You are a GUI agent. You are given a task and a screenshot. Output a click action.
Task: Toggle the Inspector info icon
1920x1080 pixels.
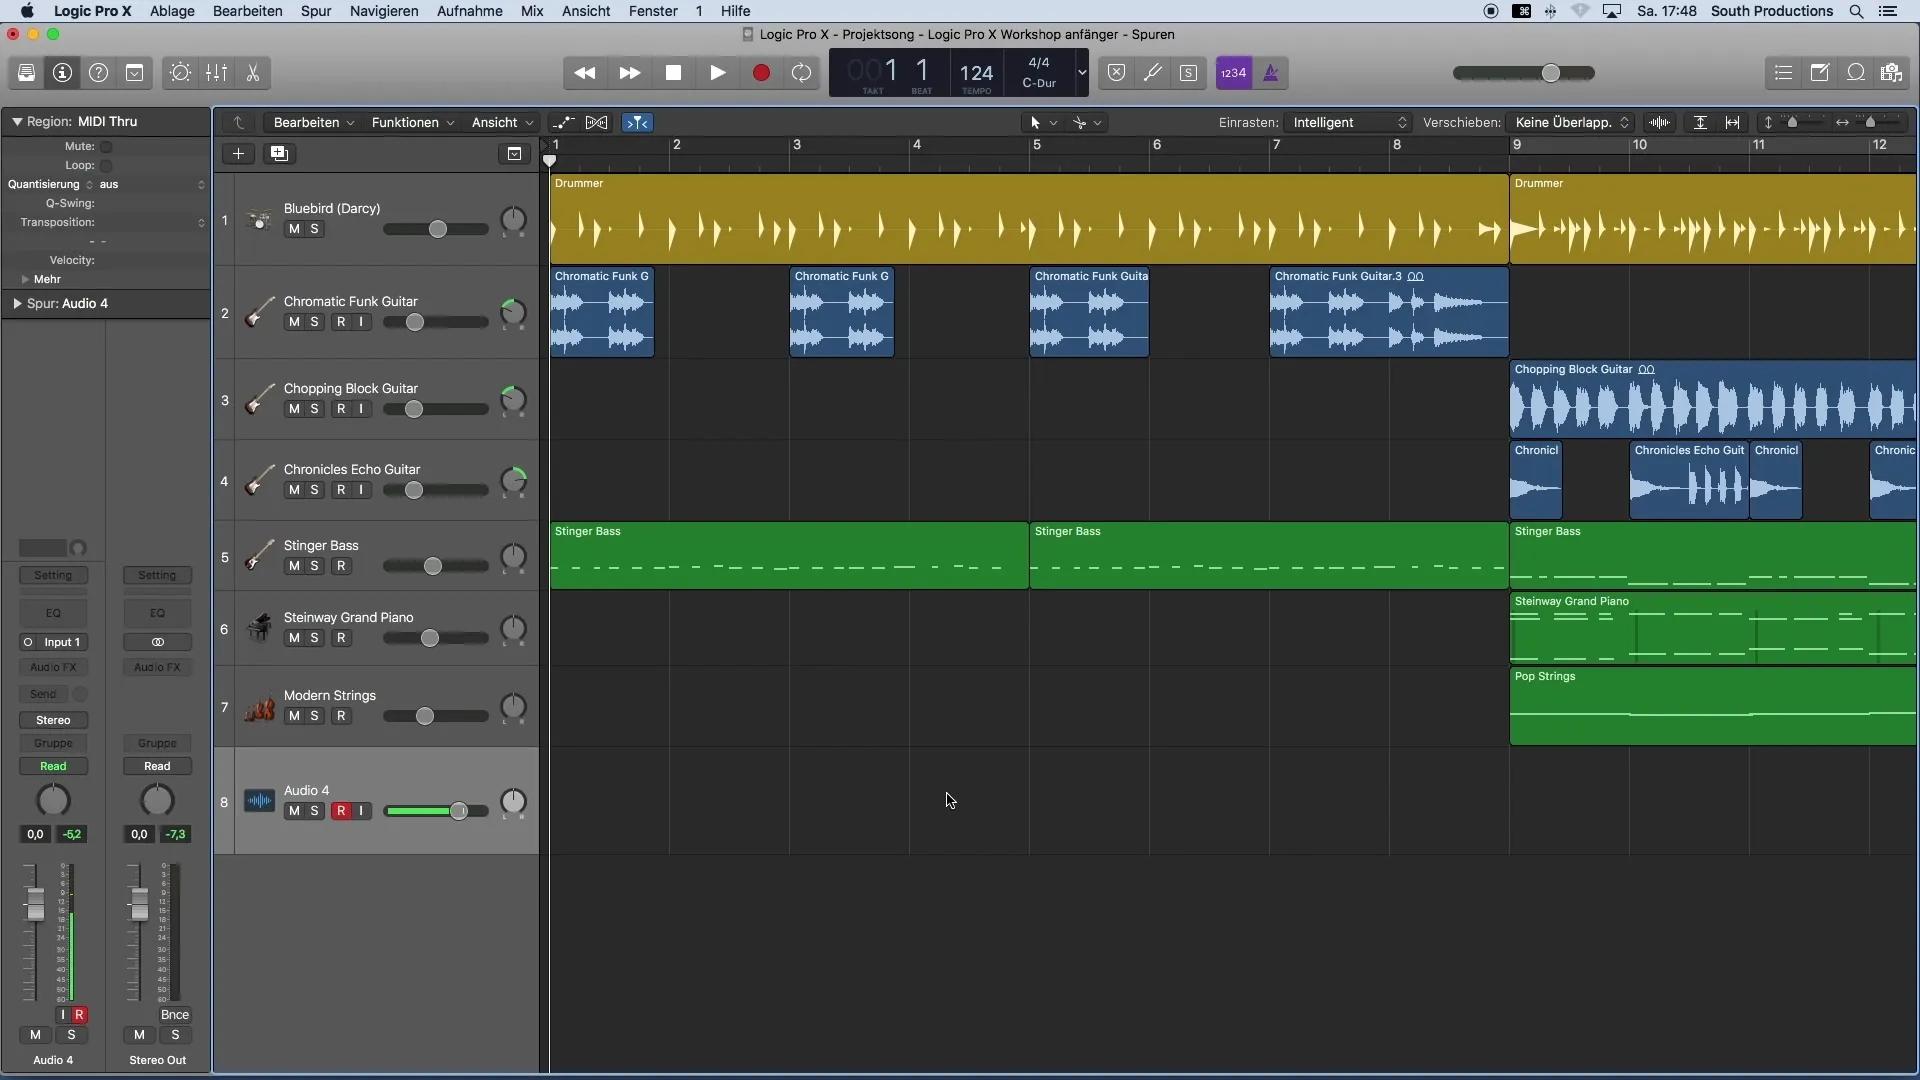click(63, 73)
